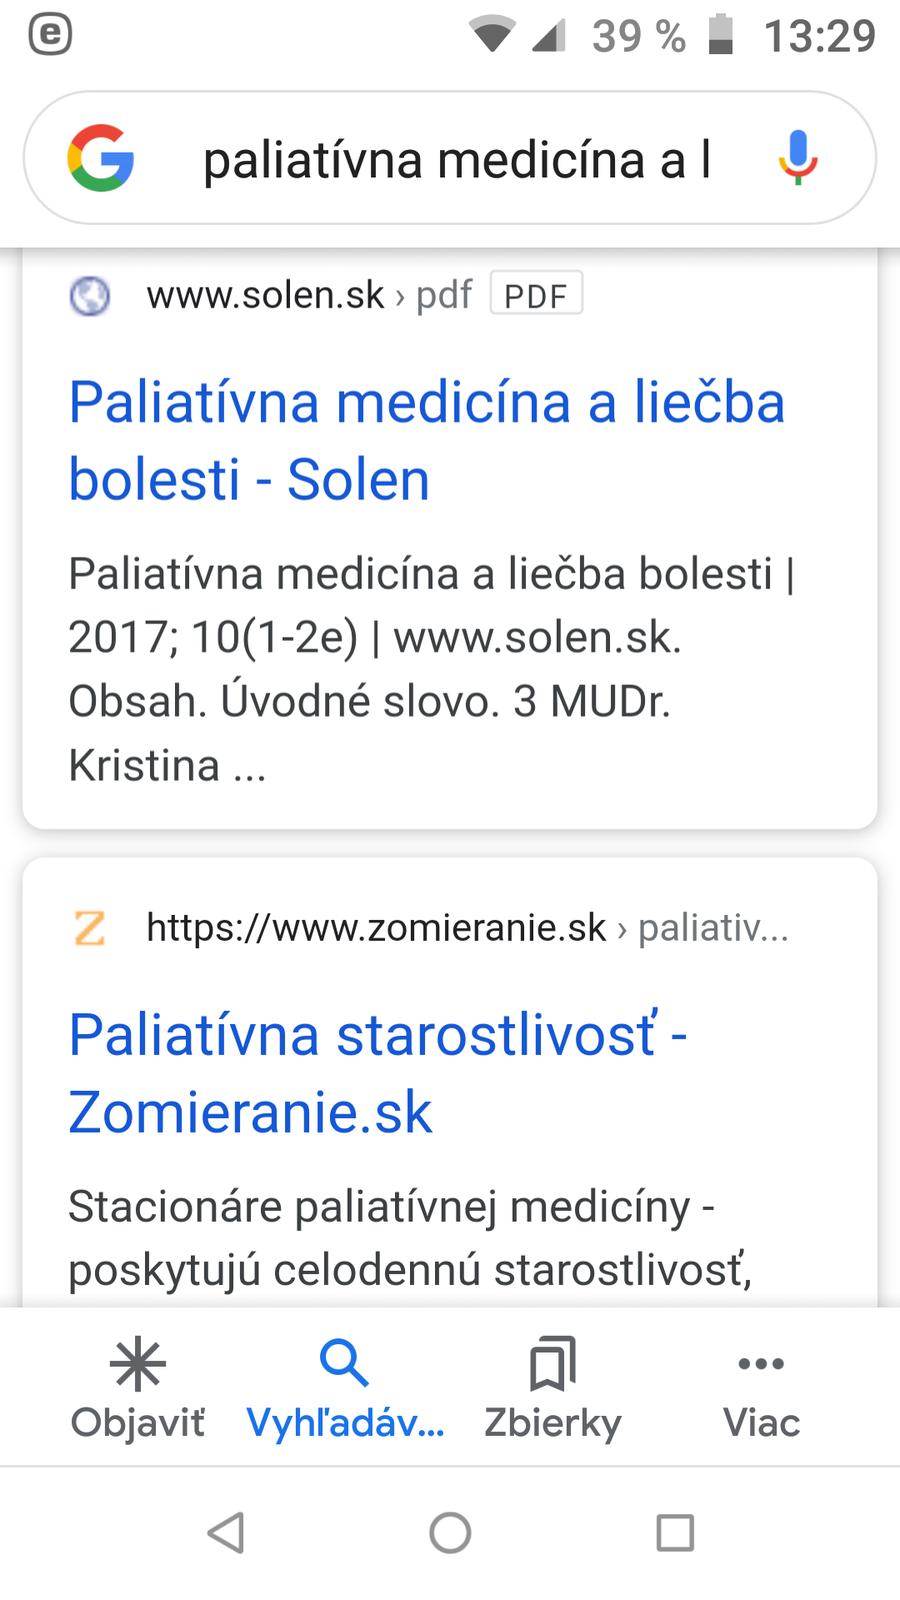Tap the microphone voice search icon

(x=797, y=158)
